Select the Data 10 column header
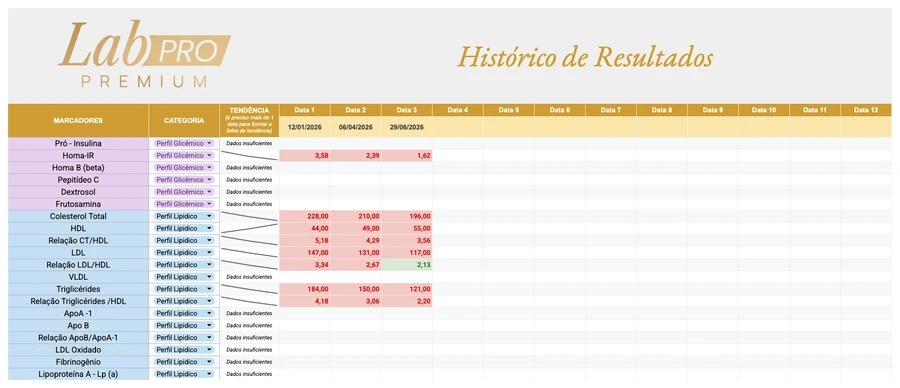 click(764, 110)
